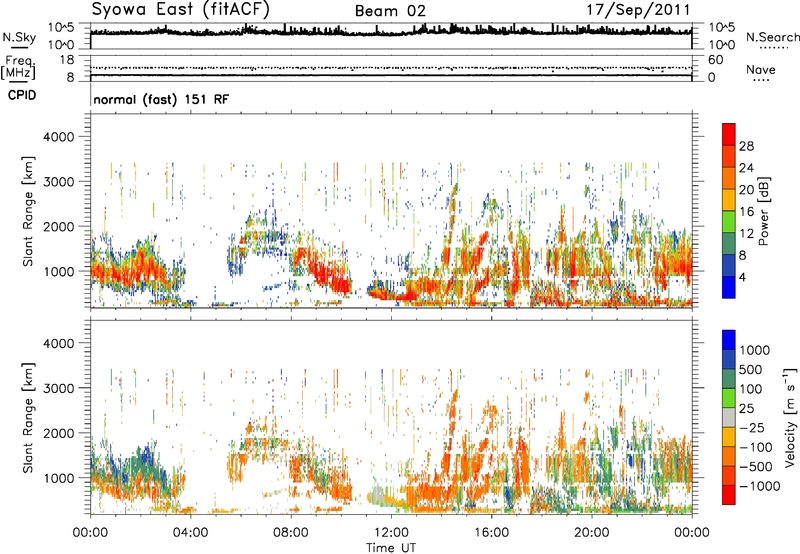Screen dimensions: 800x554
Task: Click the '-25' velocity colorbar label
Action: point(753,427)
